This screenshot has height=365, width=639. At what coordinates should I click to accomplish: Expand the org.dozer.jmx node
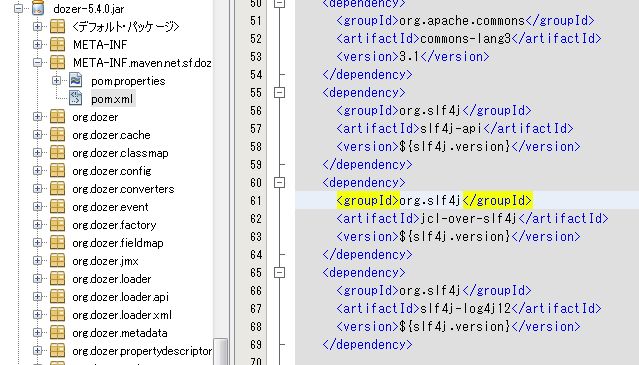click(37, 260)
